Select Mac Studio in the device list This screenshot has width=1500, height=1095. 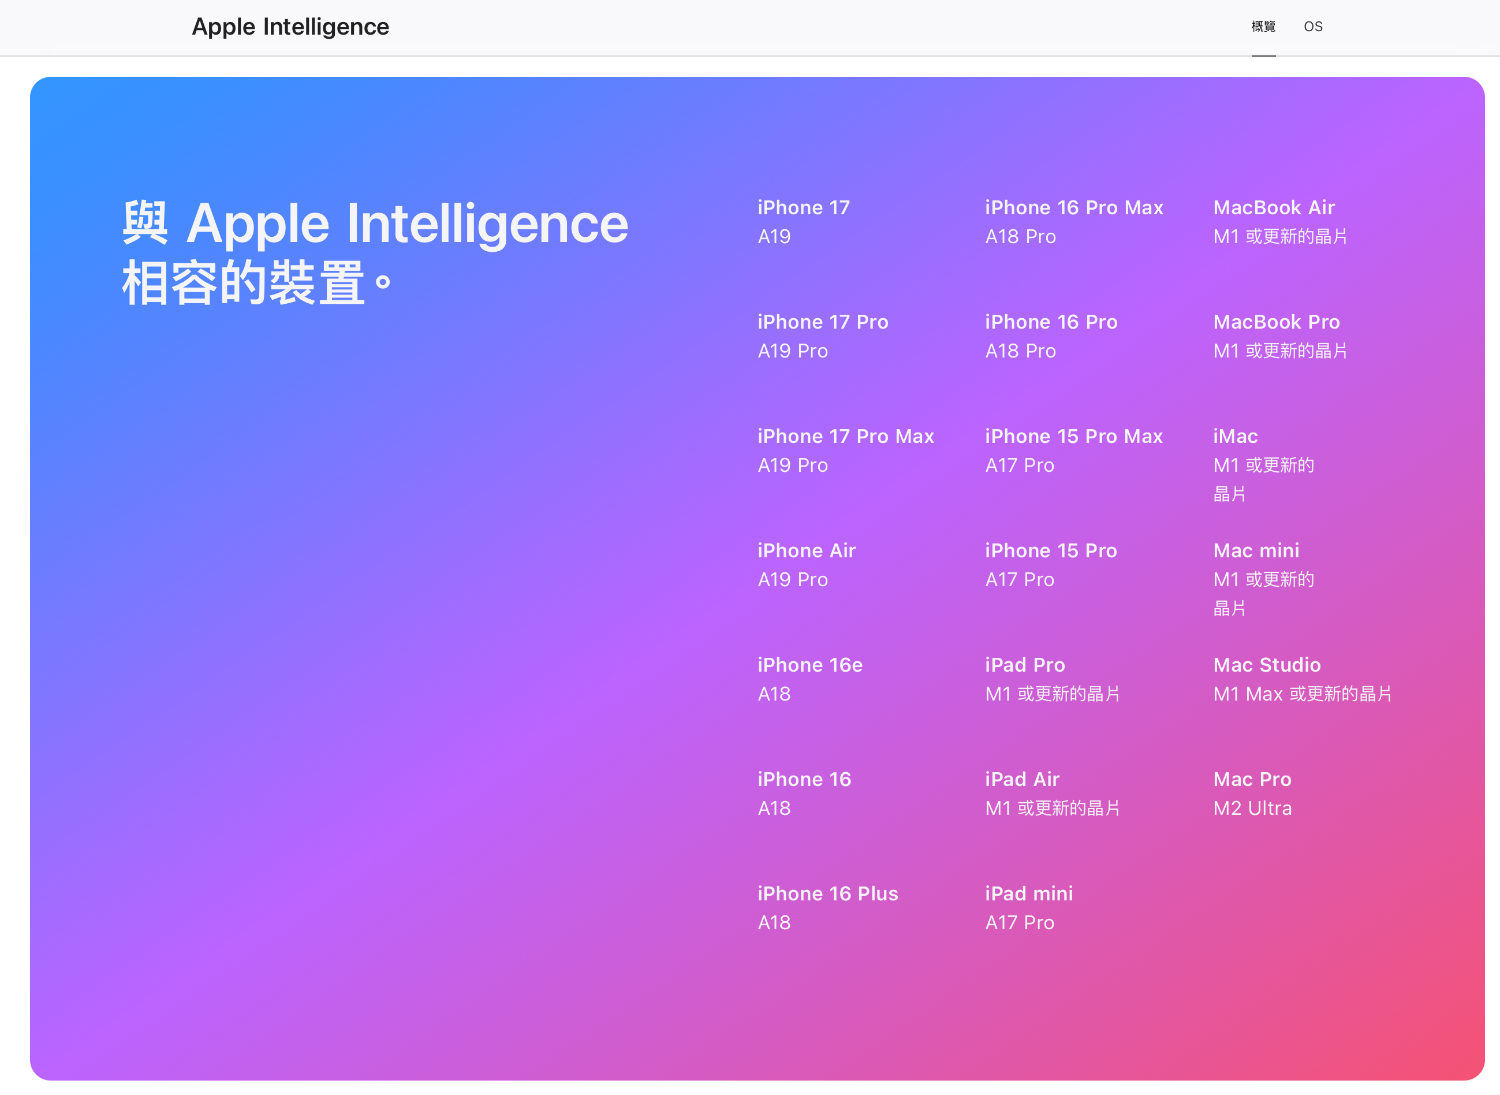pos(1266,665)
